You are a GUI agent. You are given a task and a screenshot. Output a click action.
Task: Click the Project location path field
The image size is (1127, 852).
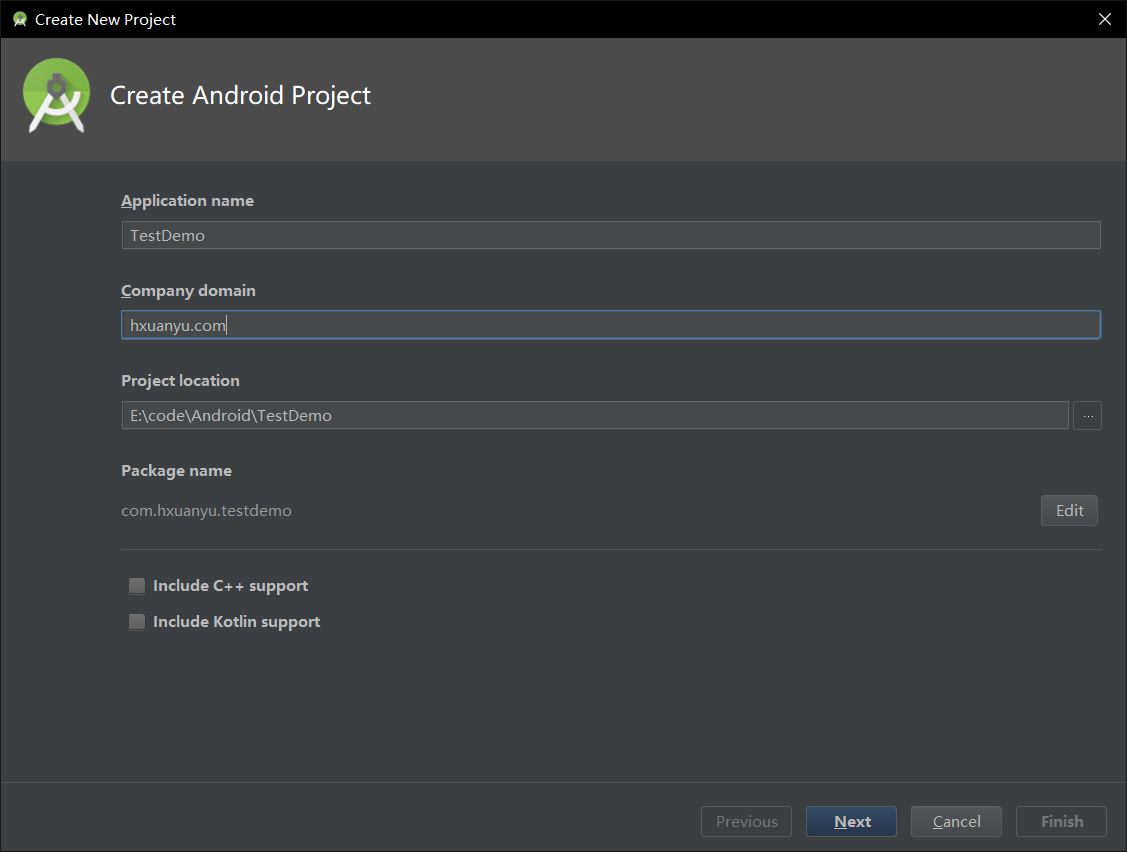click(x=594, y=416)
